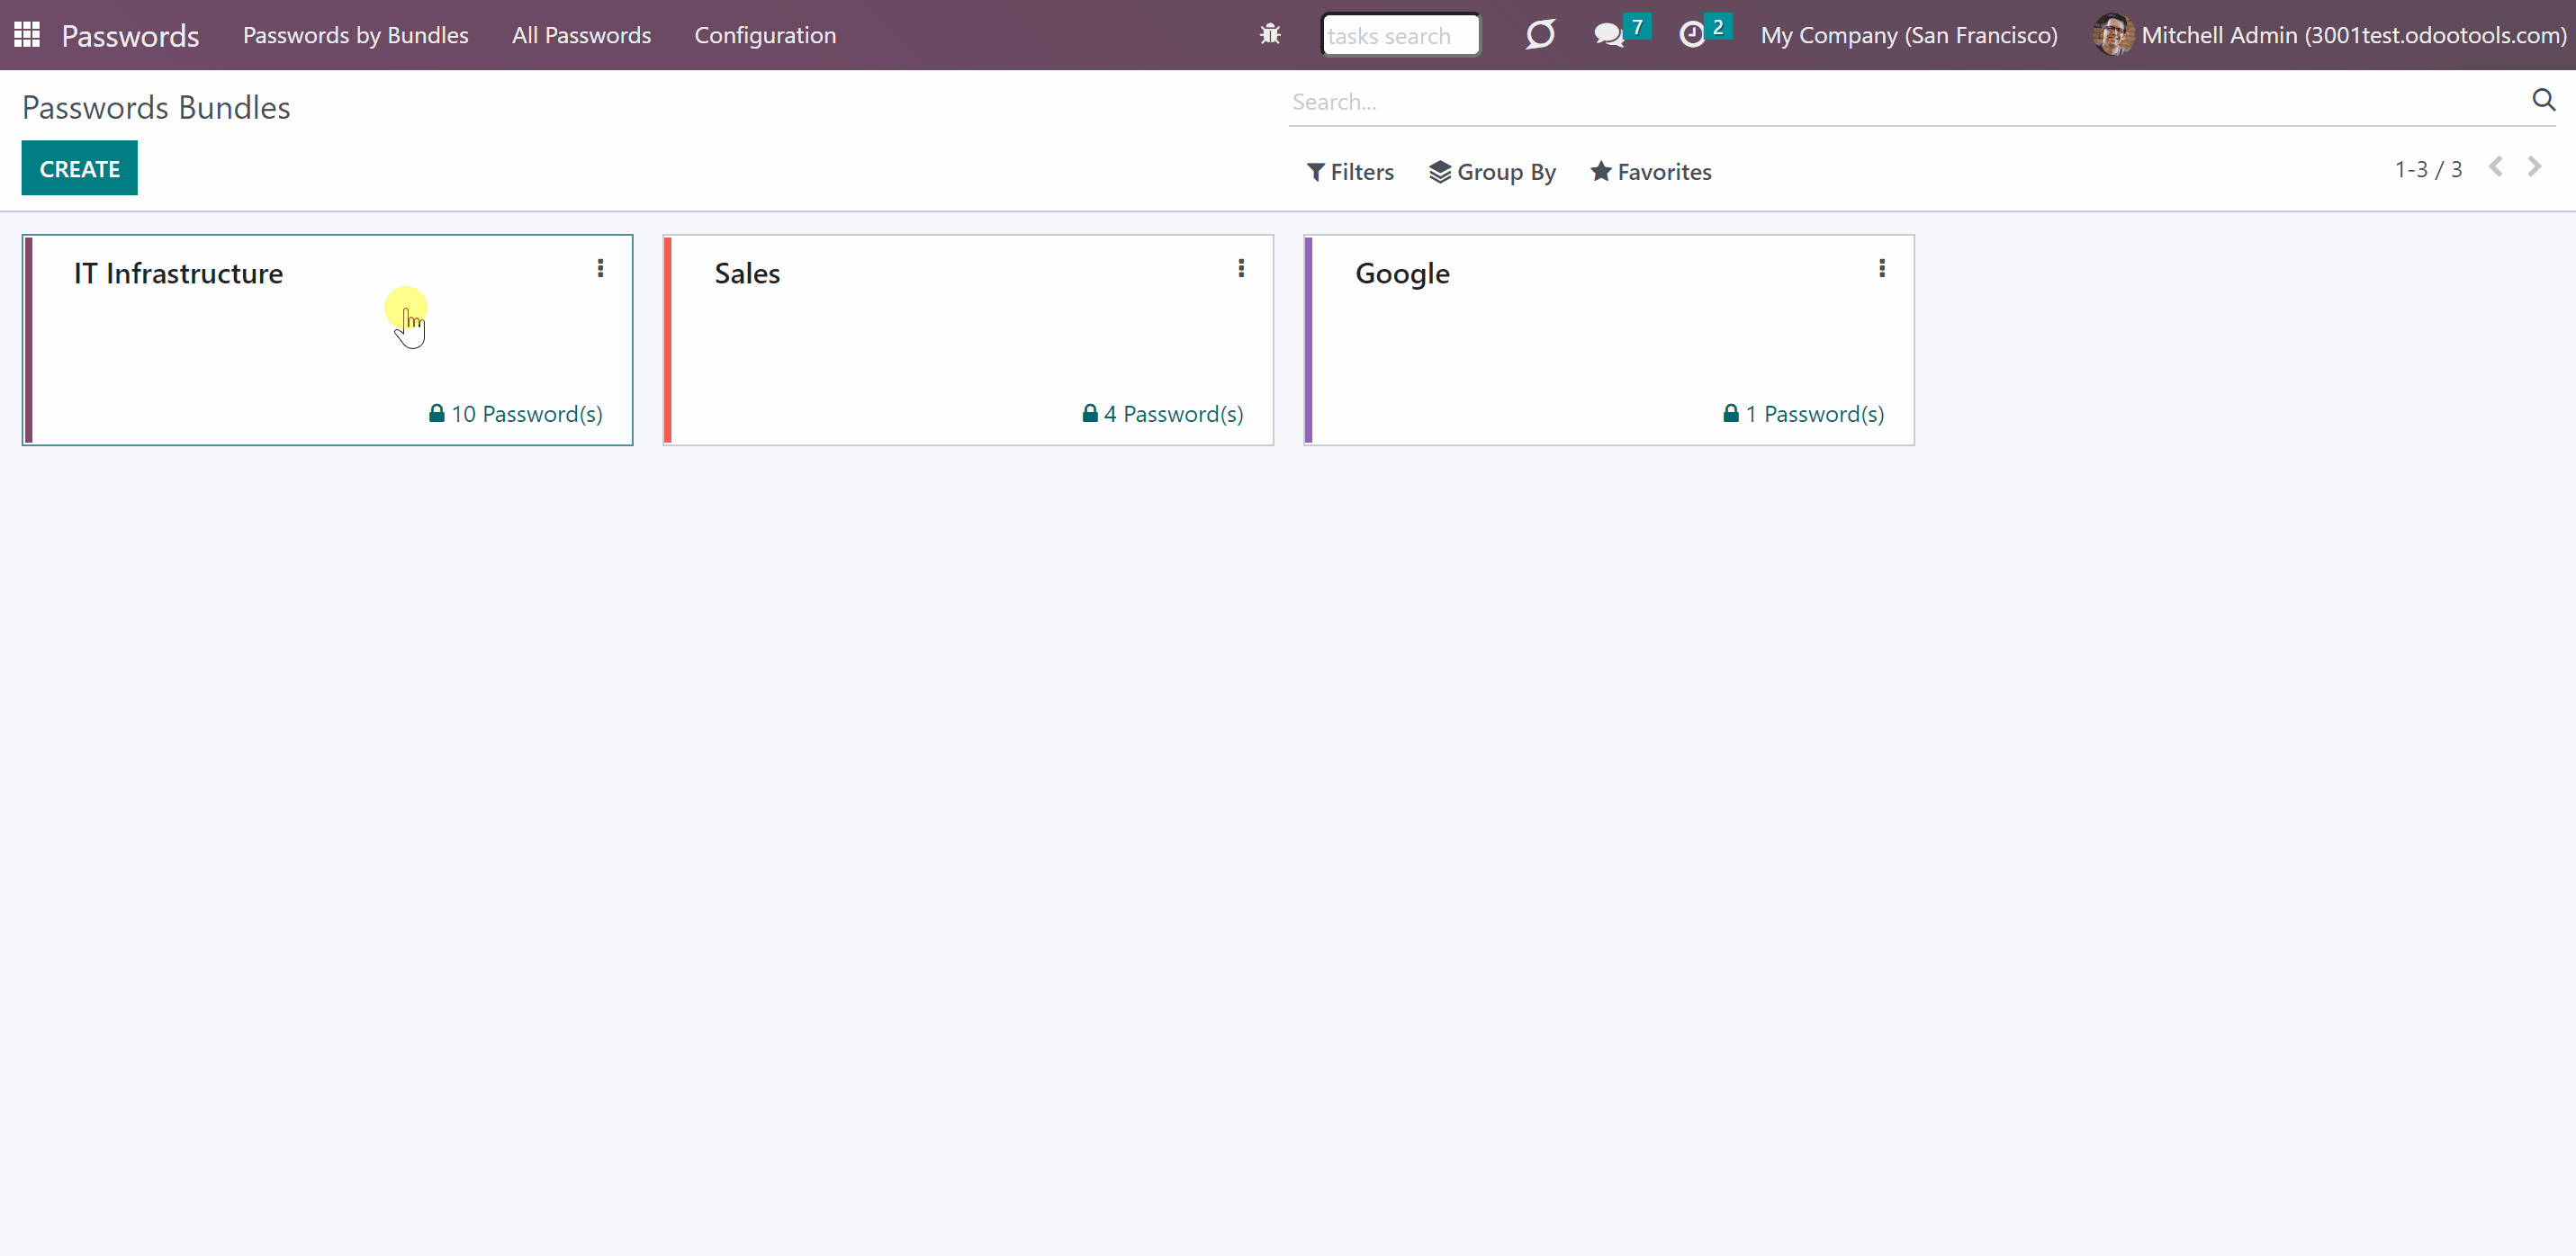Screen dimensions: 2576x1256
Task: Click Mitchell Admin avatar picture
Action: pos(2113,35)
